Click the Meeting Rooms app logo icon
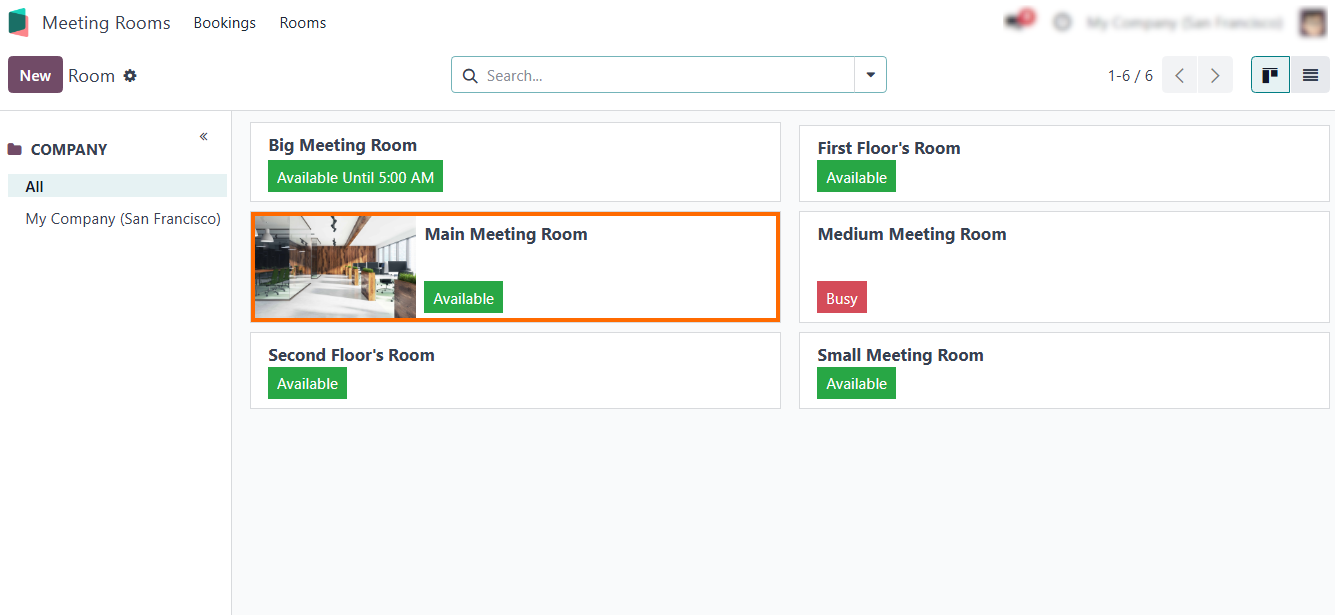The image size is (1335, 615). 18,22
